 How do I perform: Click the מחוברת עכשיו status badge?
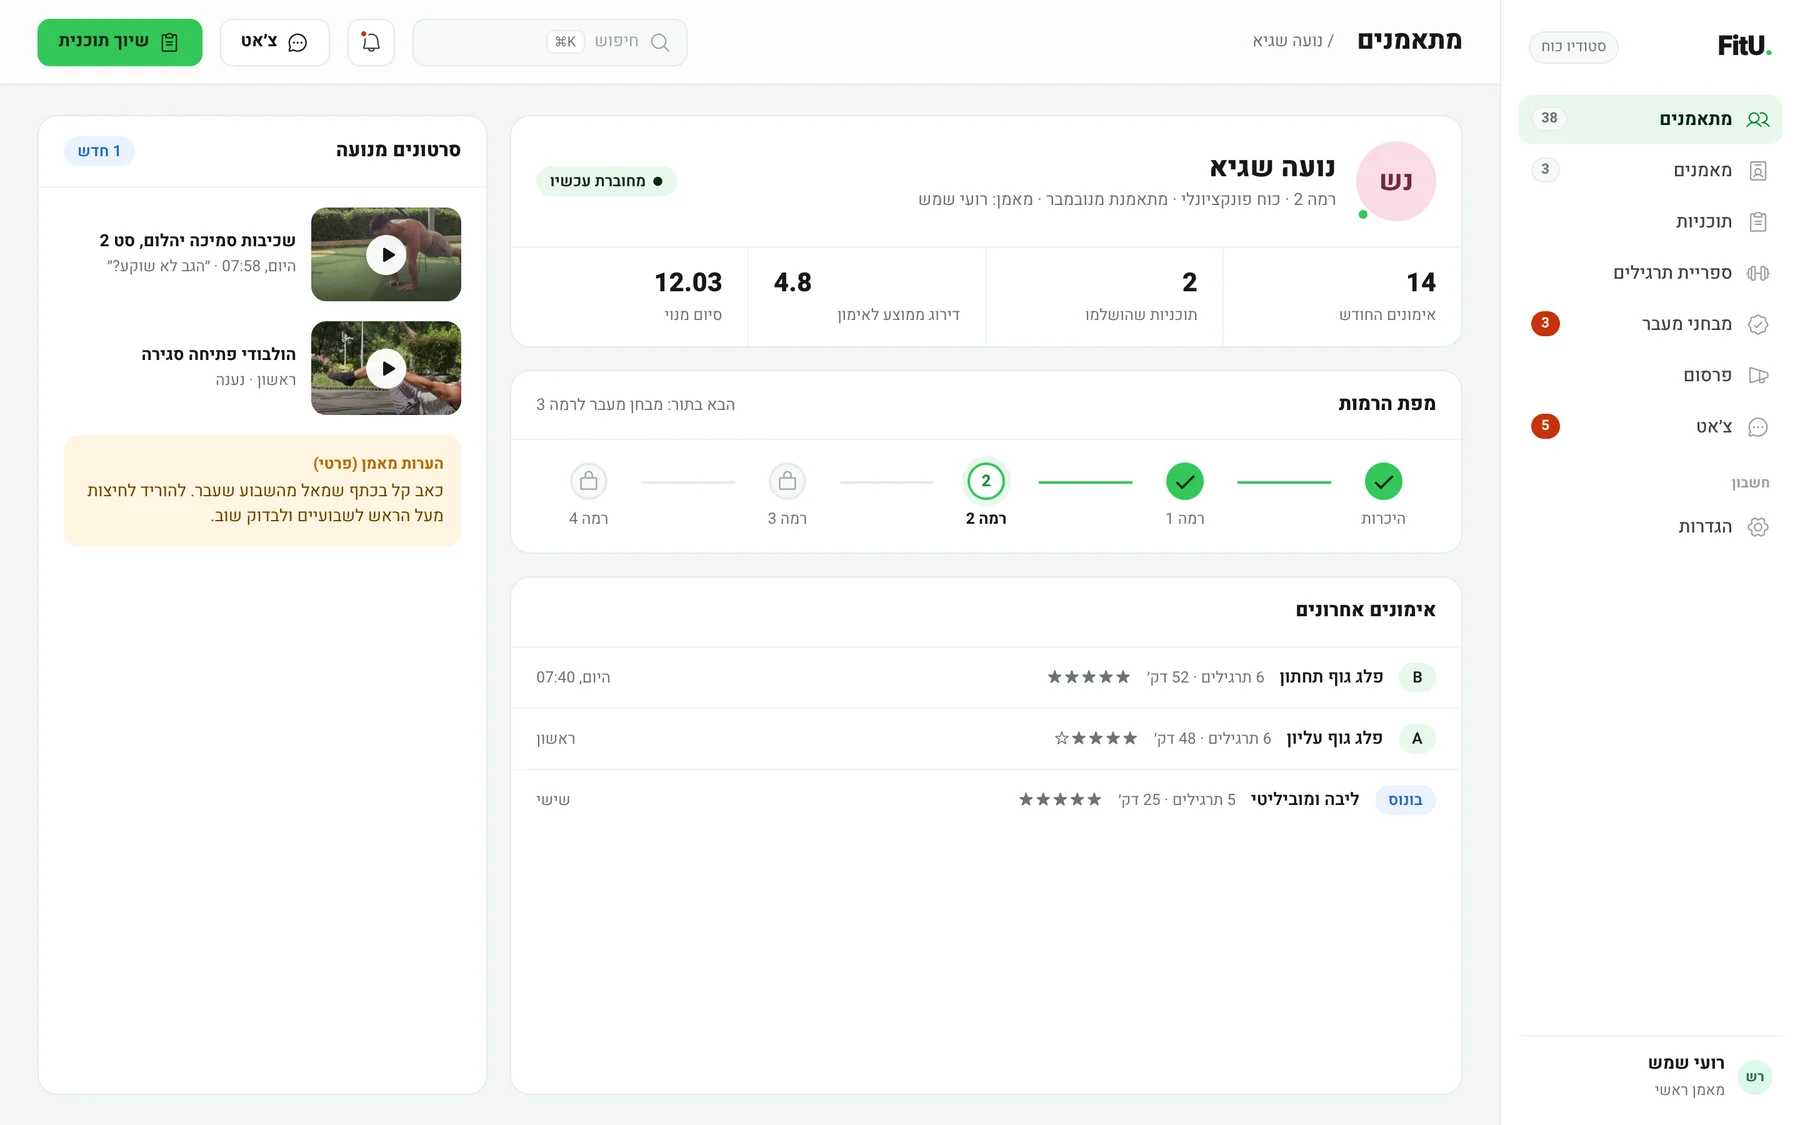pyautogui.click(x=607, y=181)
